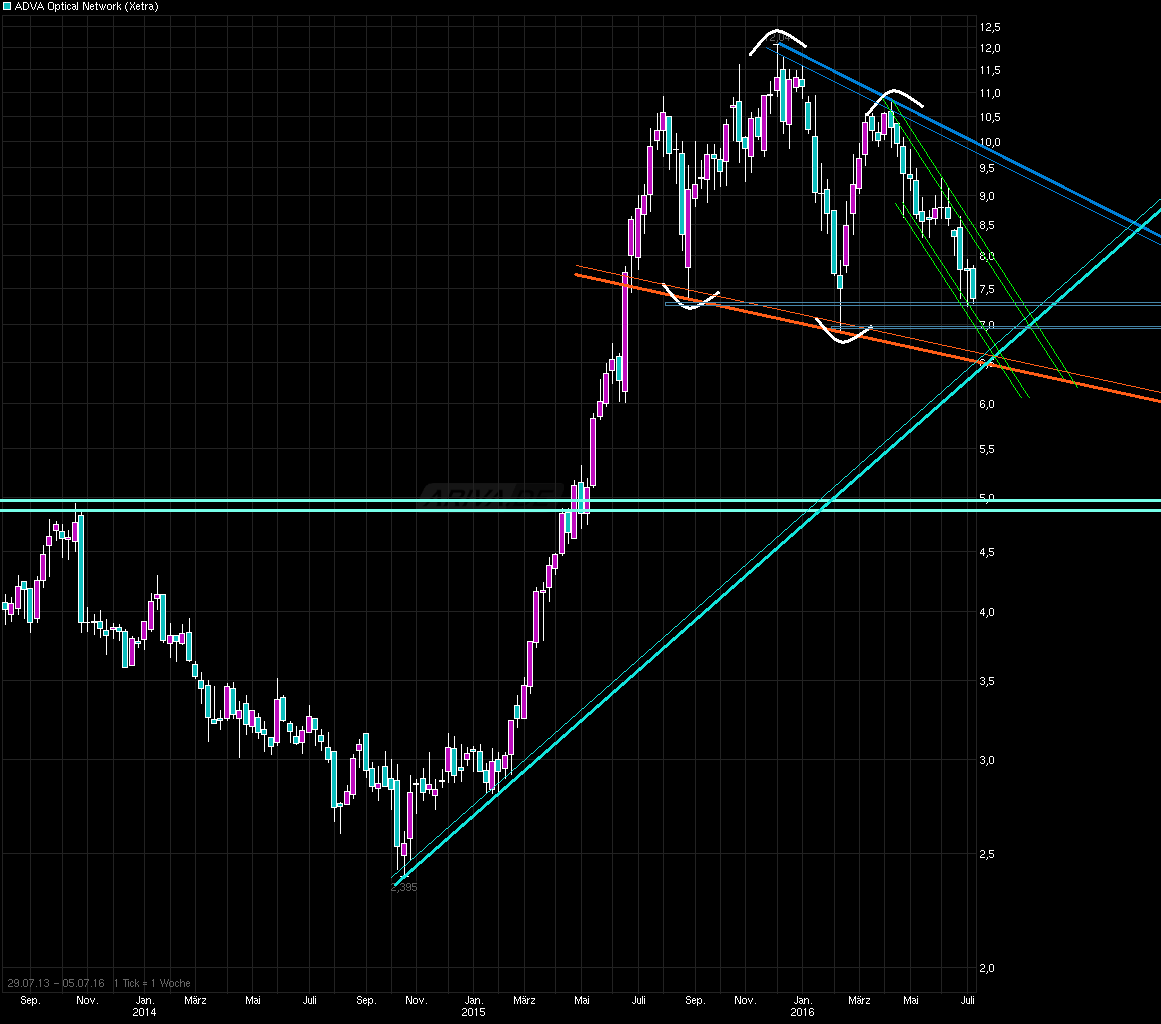Viewport: 1161px width, 1024px height.
Task: Click the 5,5 price axis label
Action: coord(987,449)
